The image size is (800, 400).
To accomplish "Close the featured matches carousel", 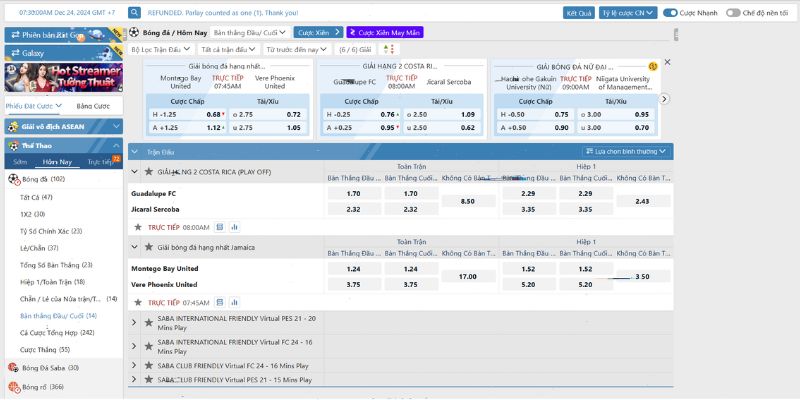I will (667, 62).
